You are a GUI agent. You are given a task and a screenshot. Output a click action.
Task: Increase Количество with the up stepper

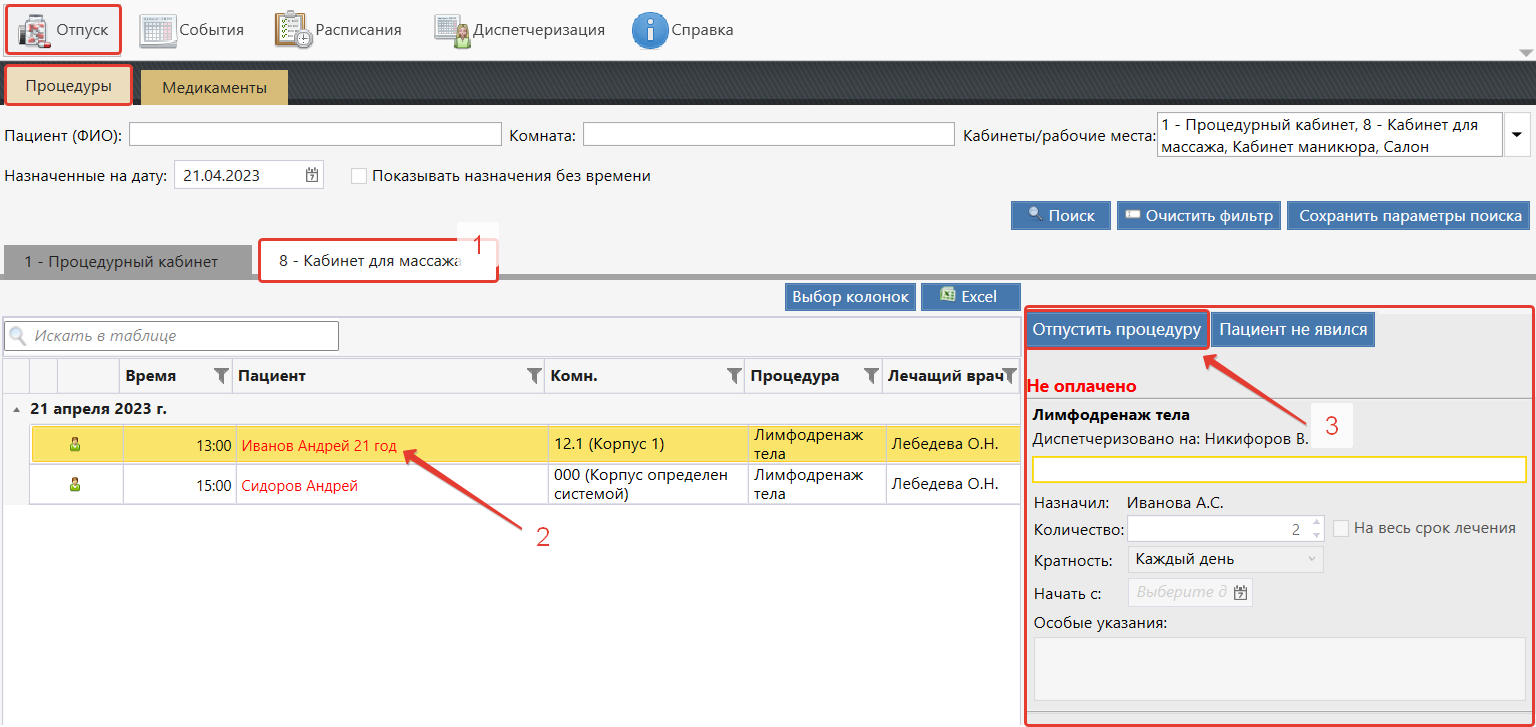(x=1316, y=522)
